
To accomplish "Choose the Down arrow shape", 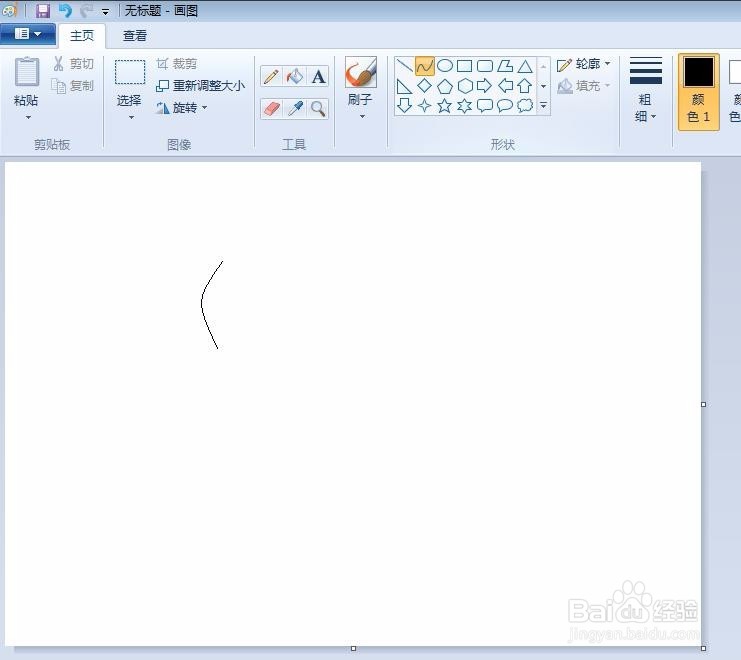I will (x=405, y=105).
